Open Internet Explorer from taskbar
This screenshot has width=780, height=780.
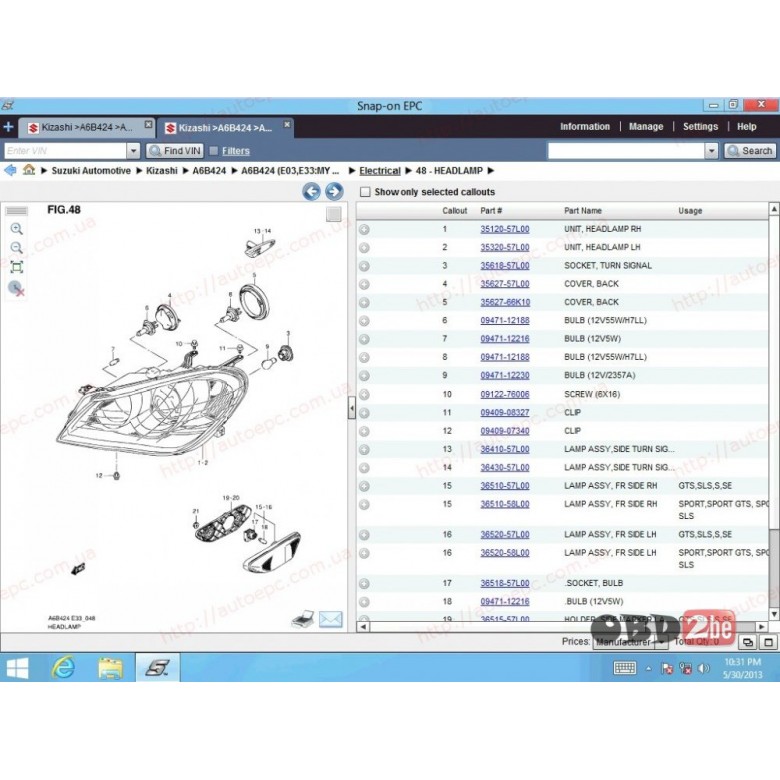click(x=63, y=668)
